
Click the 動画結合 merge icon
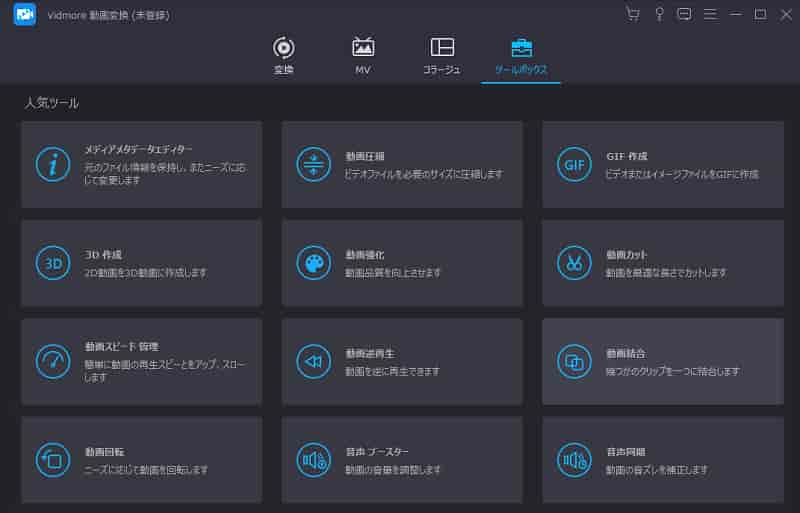[x=574, y=361]
